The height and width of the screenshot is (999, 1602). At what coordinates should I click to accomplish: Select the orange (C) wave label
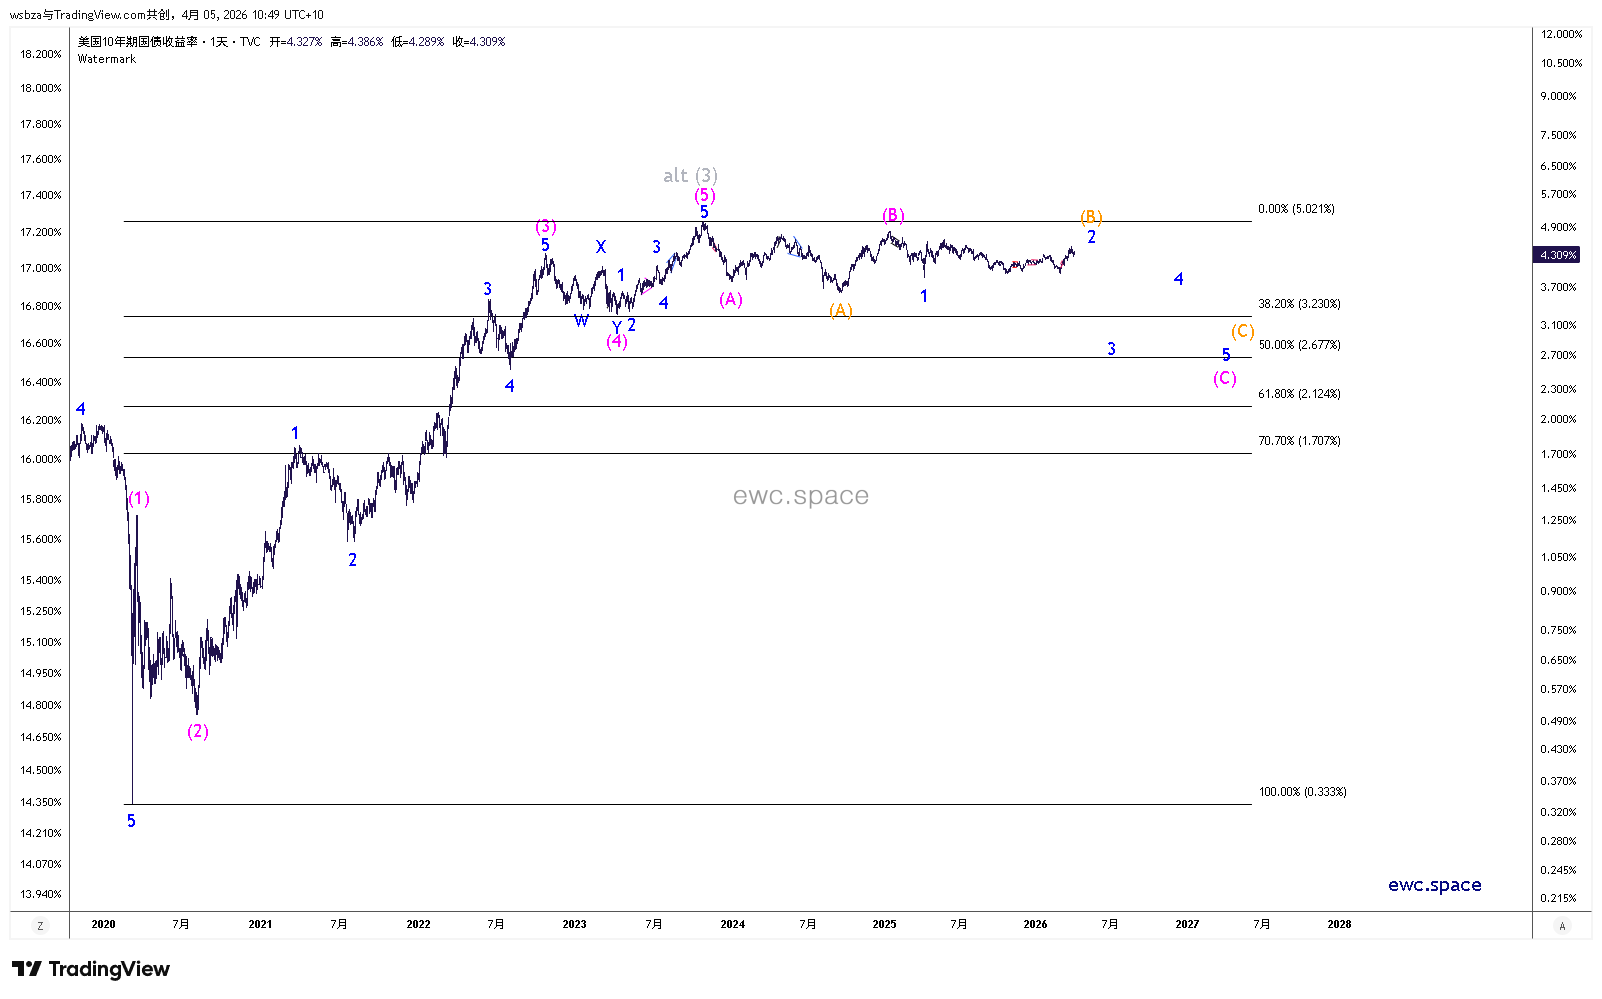[1242, 331]
